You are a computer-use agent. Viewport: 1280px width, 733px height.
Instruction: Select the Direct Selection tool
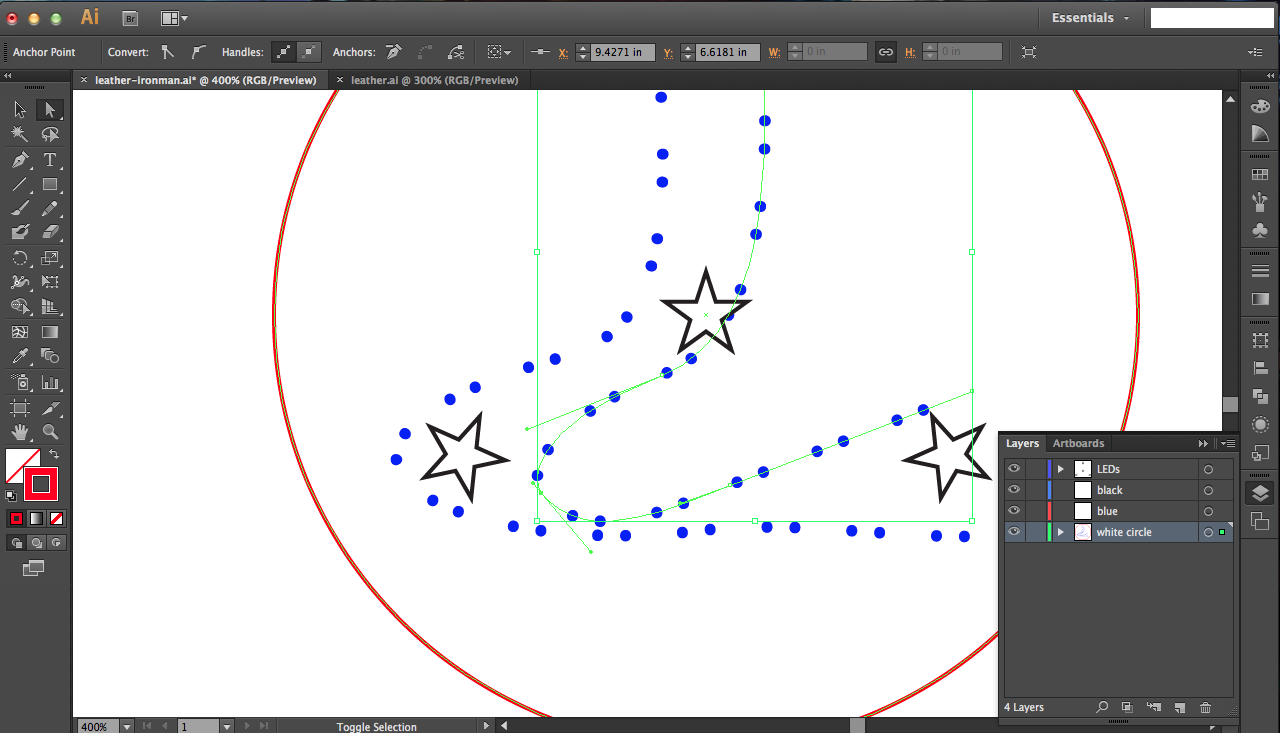click(x=49, y=110)
